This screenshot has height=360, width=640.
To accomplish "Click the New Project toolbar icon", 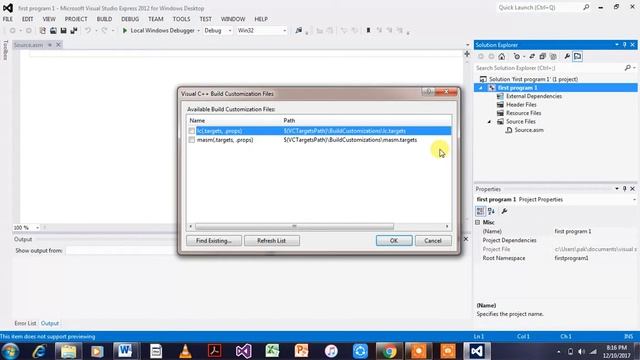I will point(42,31).
